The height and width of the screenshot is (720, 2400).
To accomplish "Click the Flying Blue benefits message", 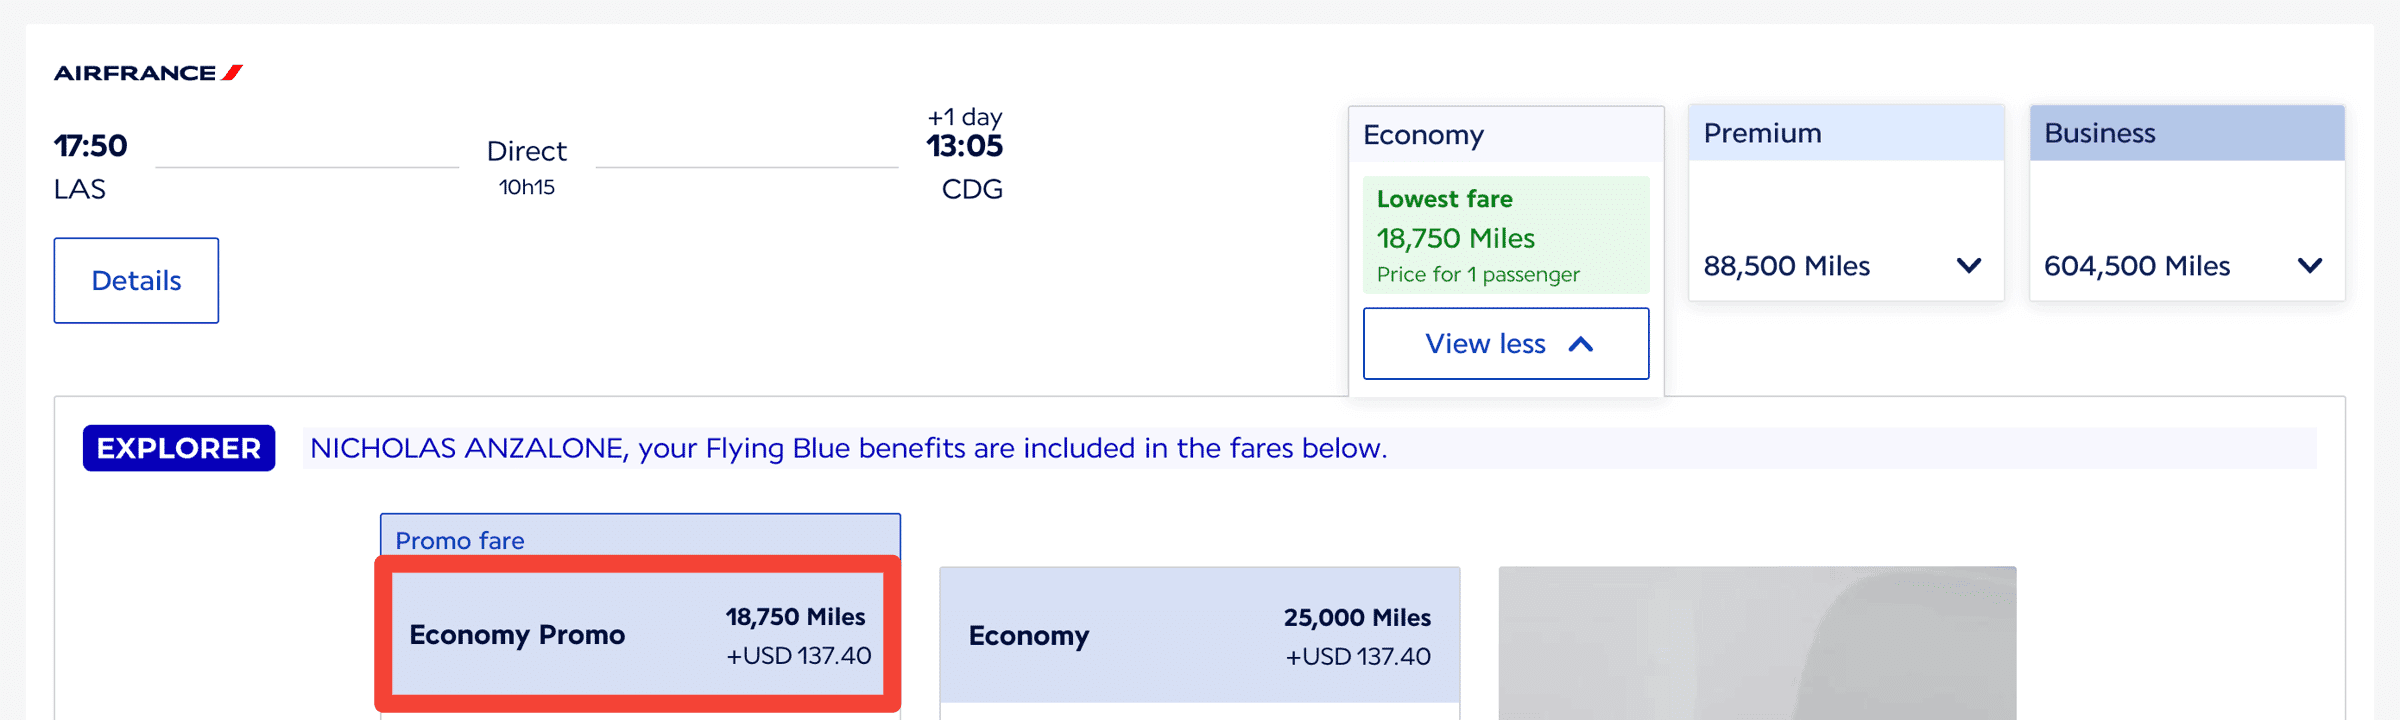I will (x=848, y=448).
